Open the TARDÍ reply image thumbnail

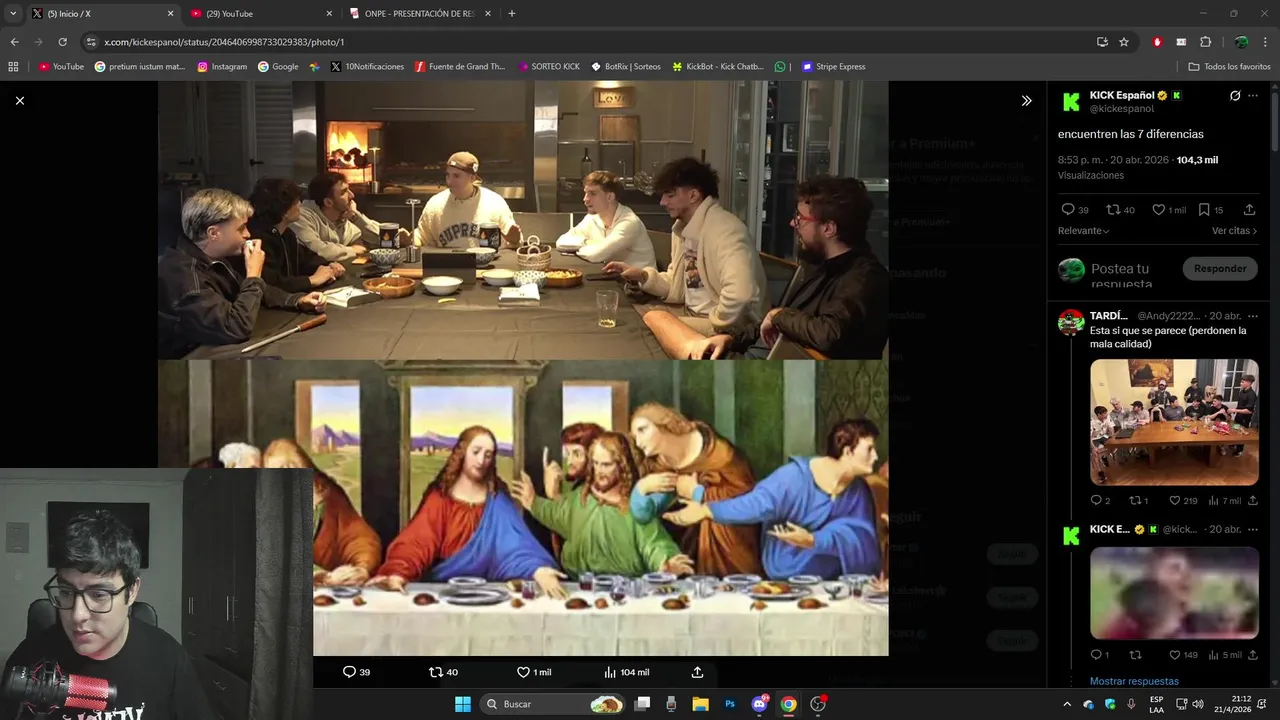coord(1174,422)
